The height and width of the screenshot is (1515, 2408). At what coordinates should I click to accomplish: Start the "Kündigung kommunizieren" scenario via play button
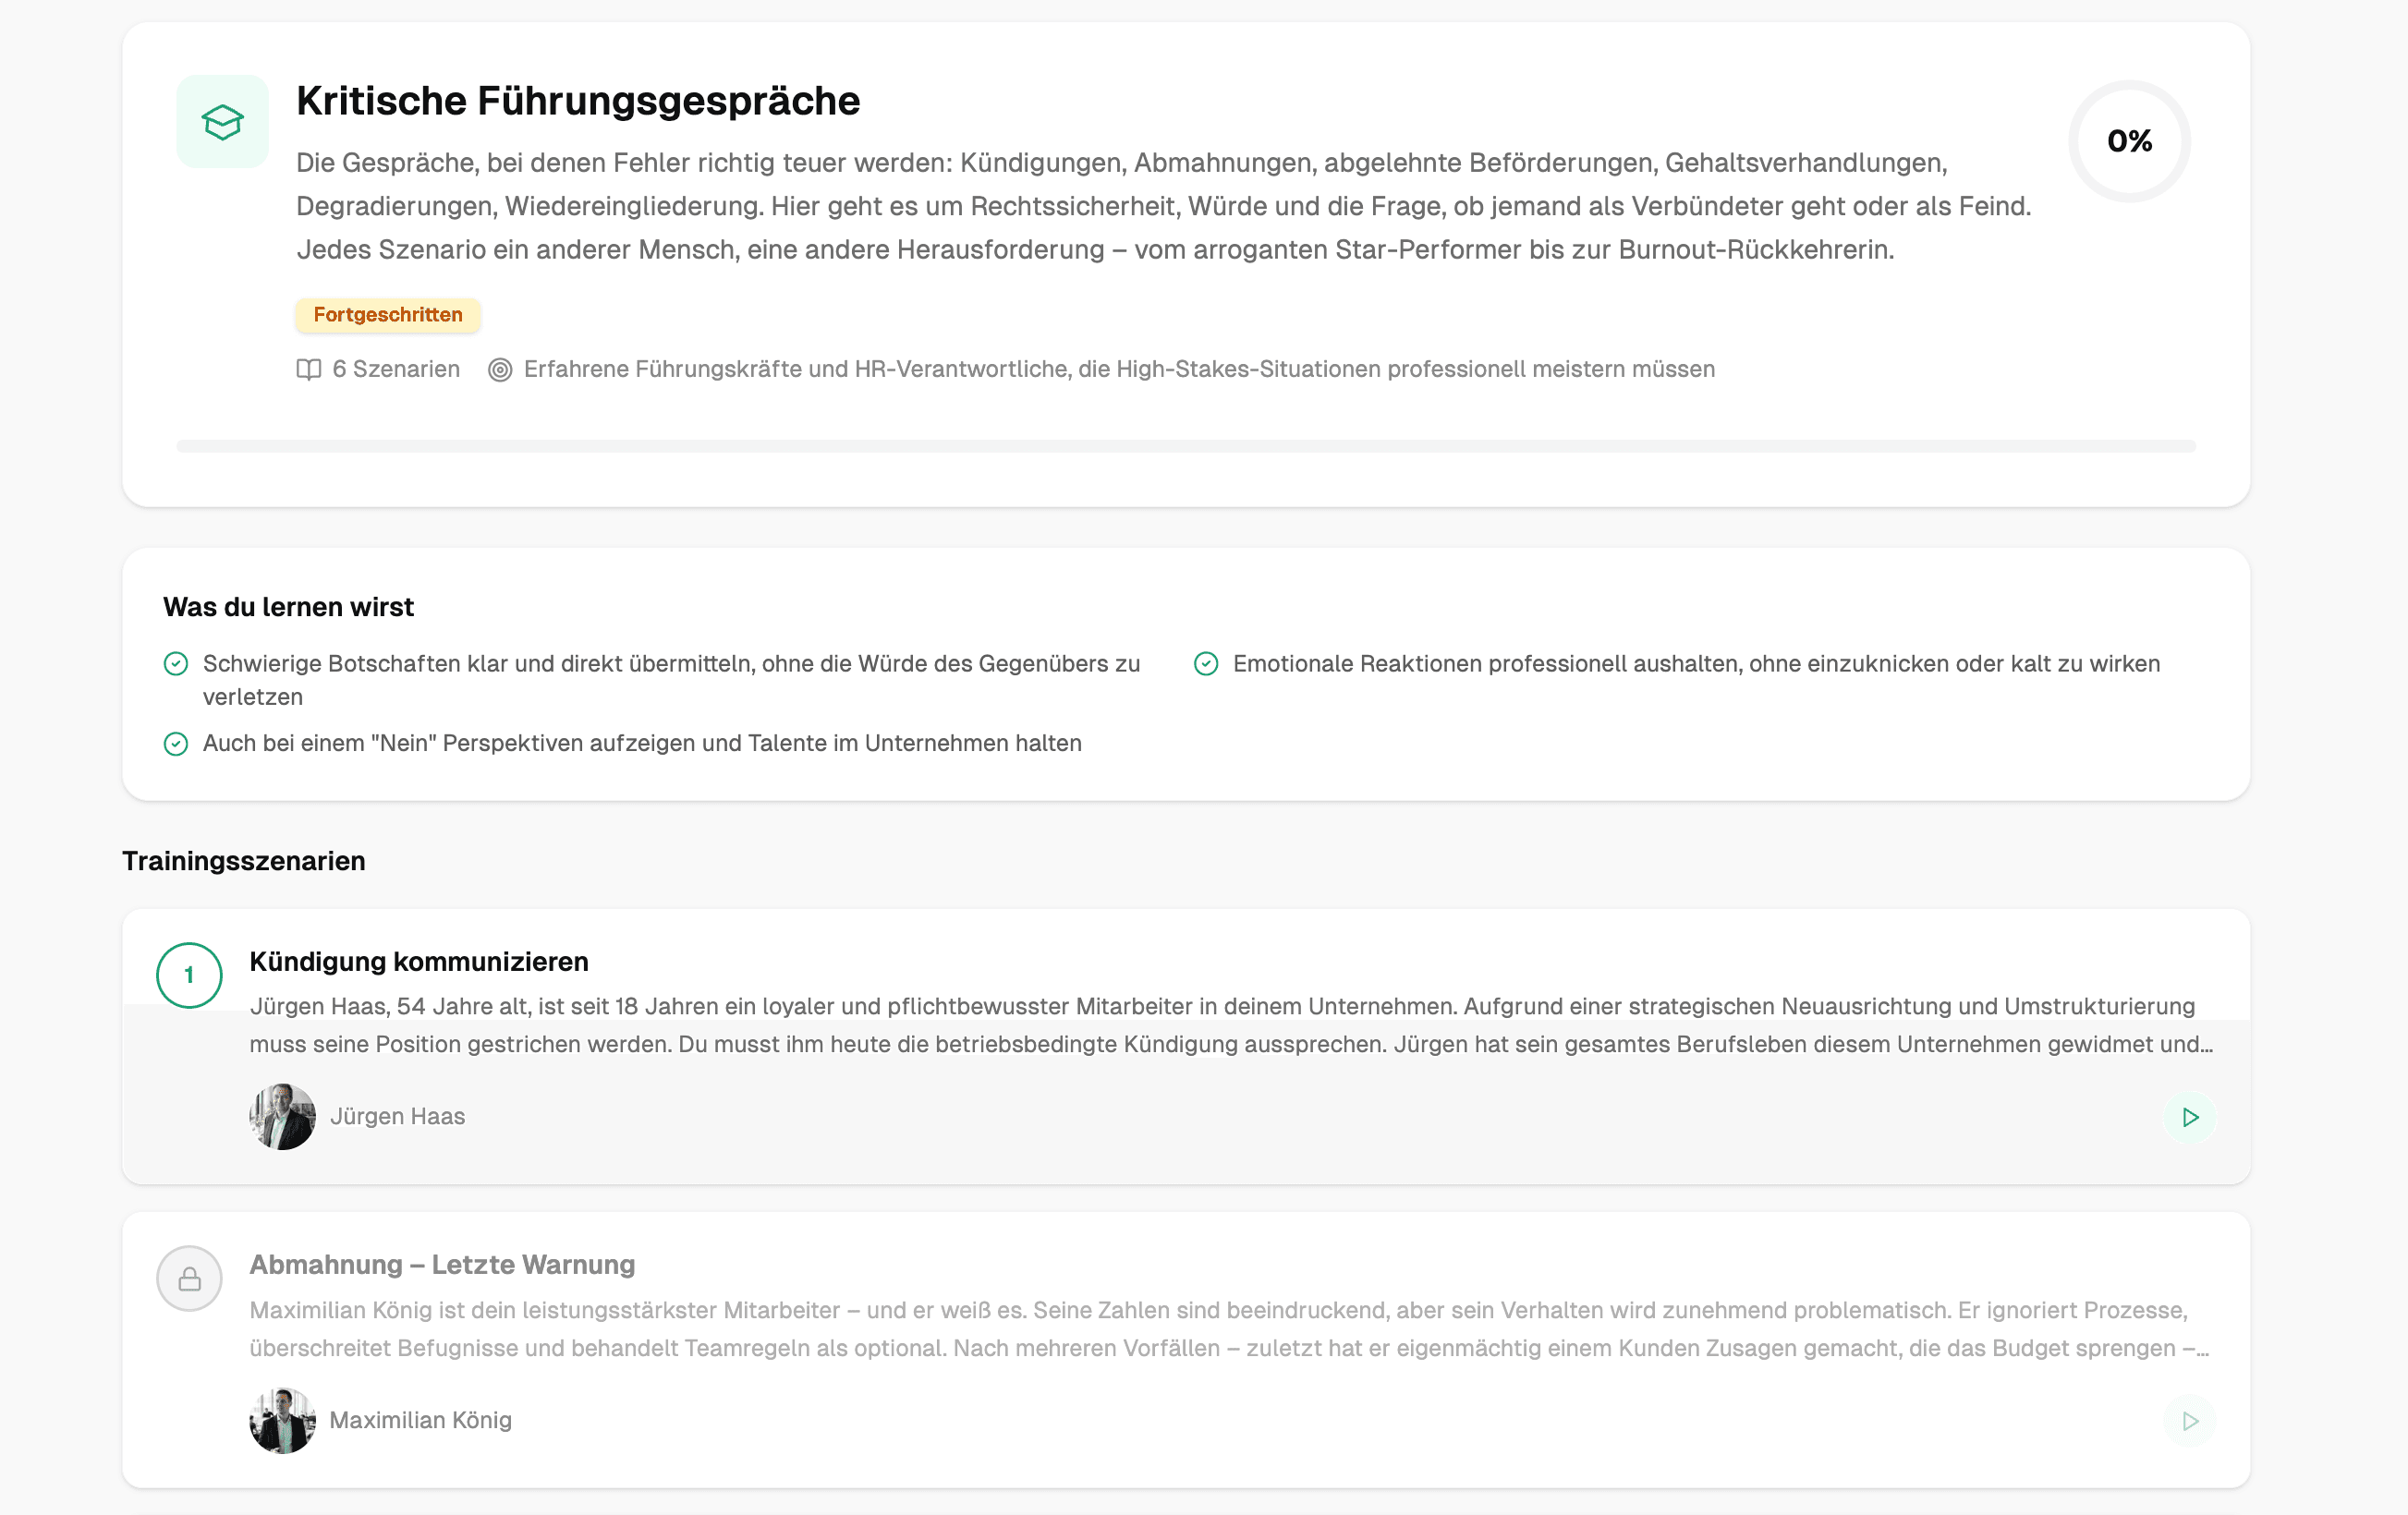2191,1117
